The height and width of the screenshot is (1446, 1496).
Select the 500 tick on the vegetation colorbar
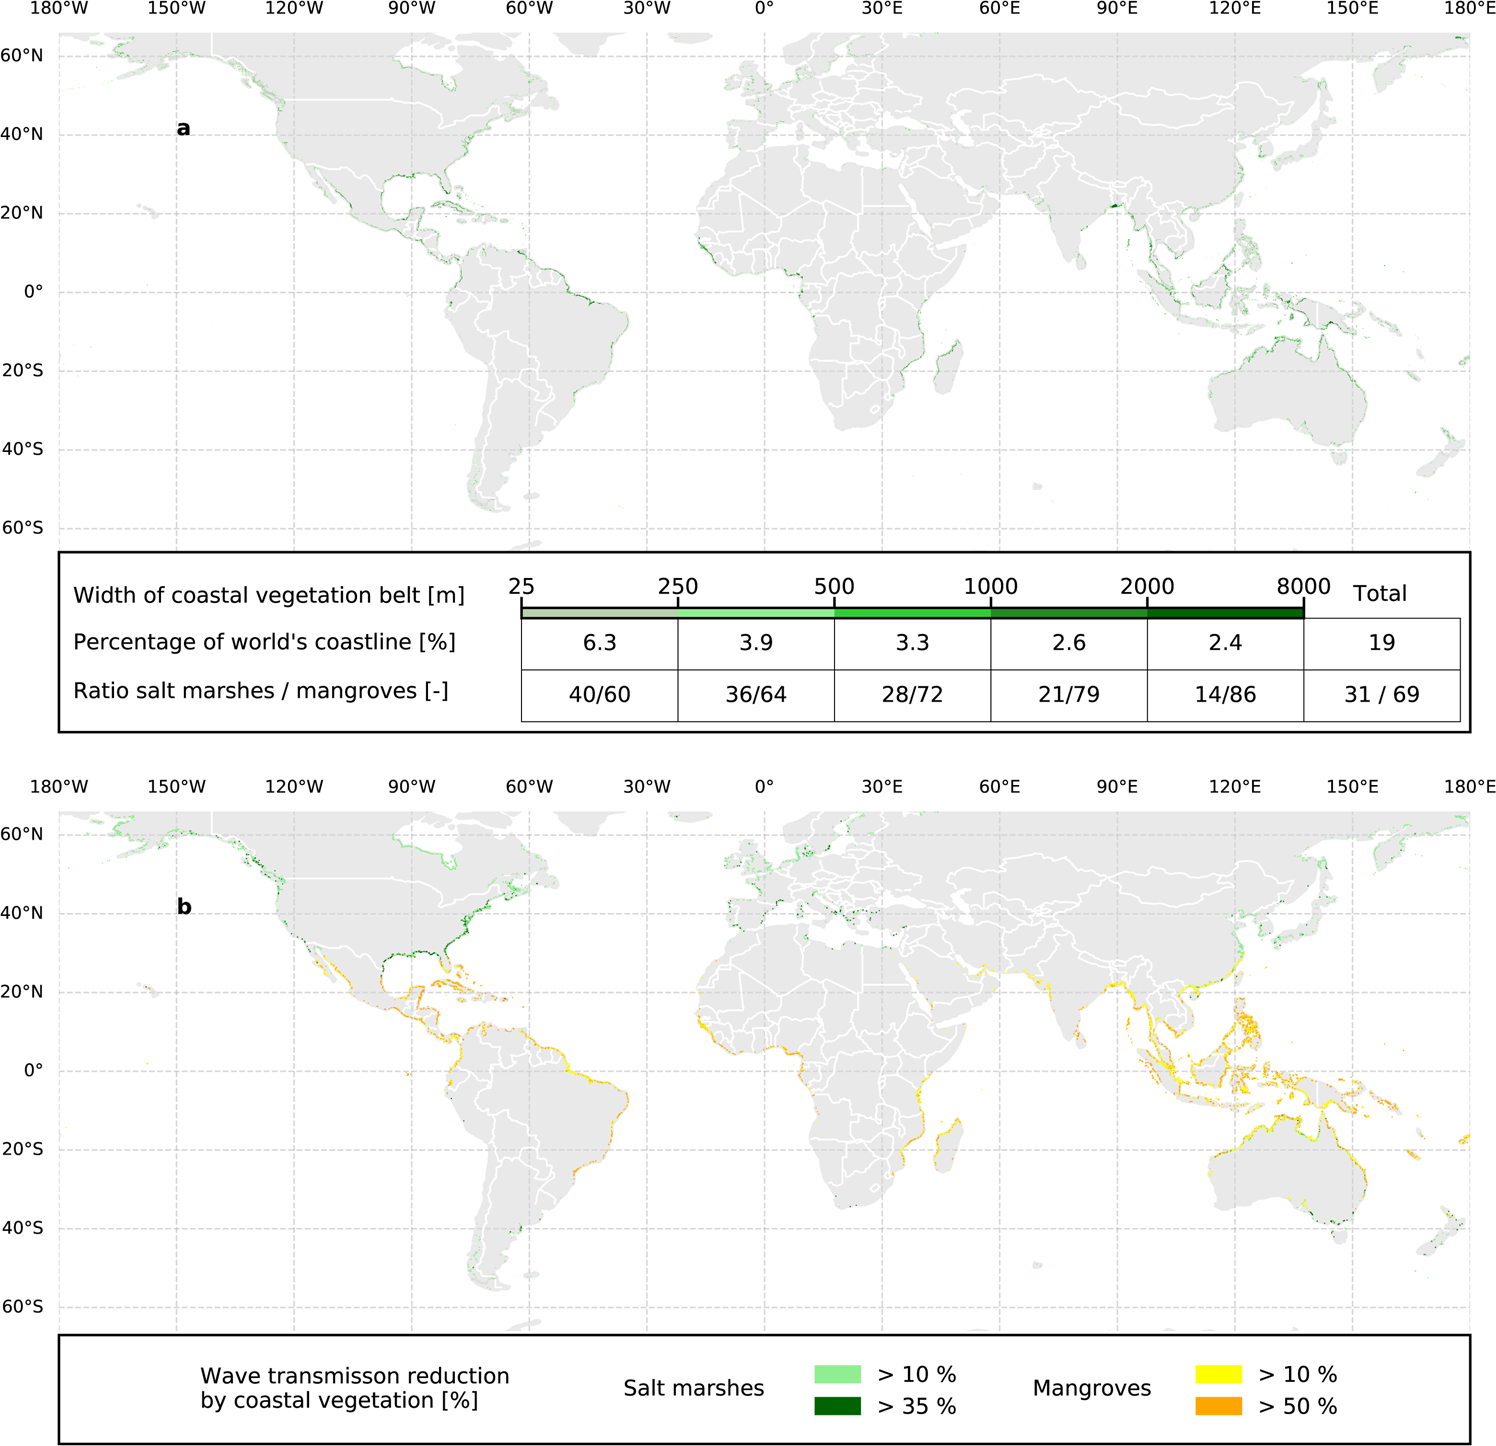(x=834, y=589)
